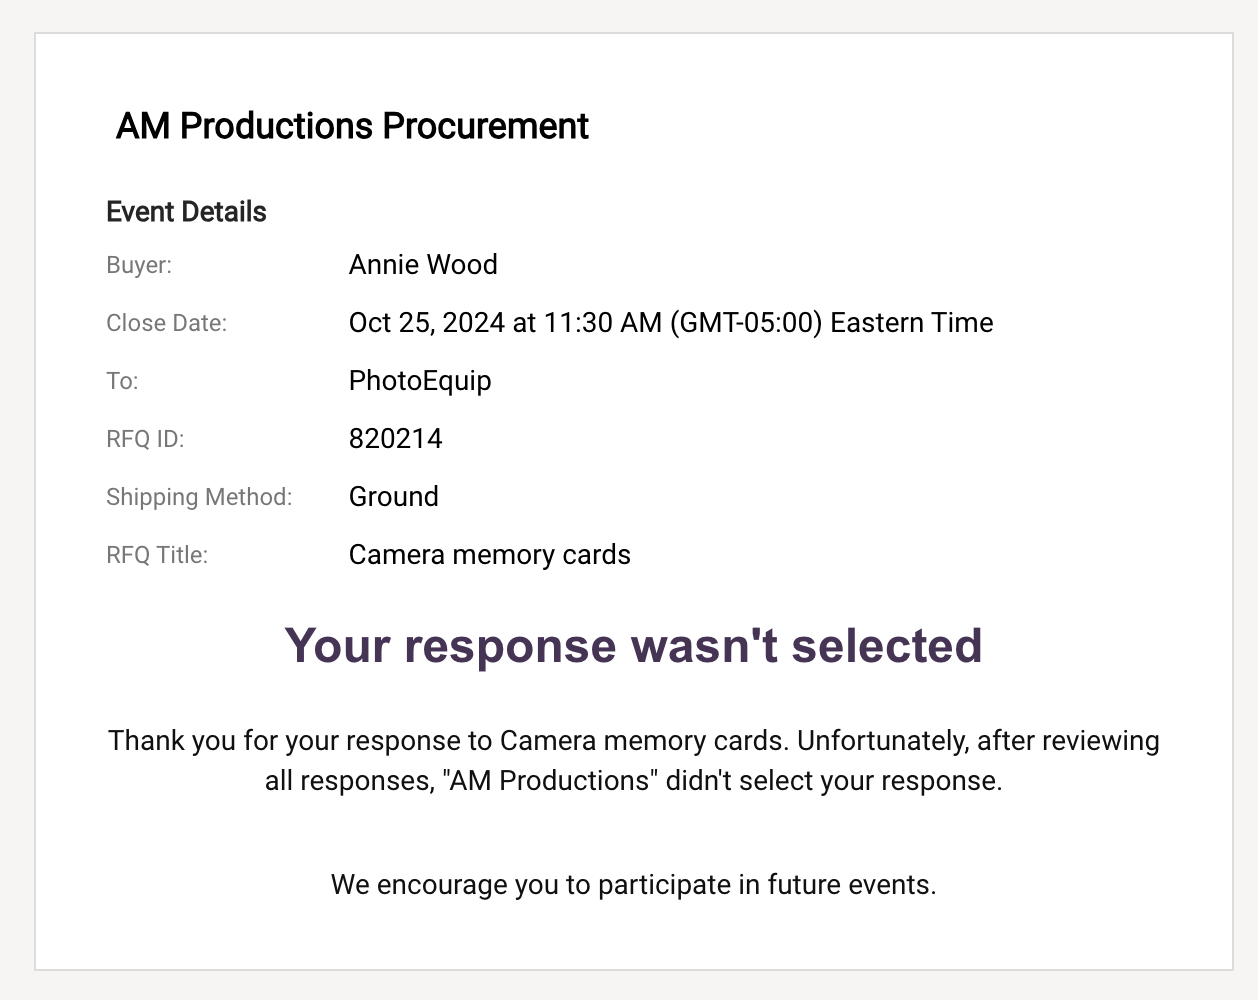Select buyer name Annie Wood
Image resolution: width=1258 pixels, height=1000 pixels.
tap(423, 265)
